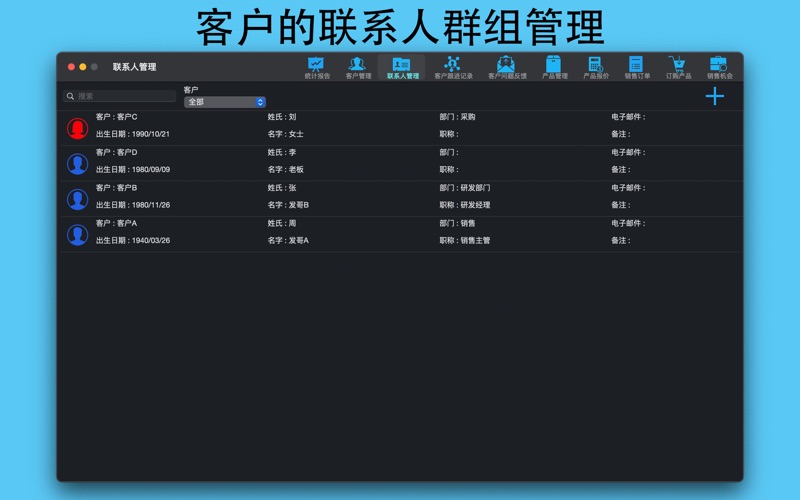Click the yellow minimize window button
800x500 pixels.
pyautogui.click(x=82, y=67)
